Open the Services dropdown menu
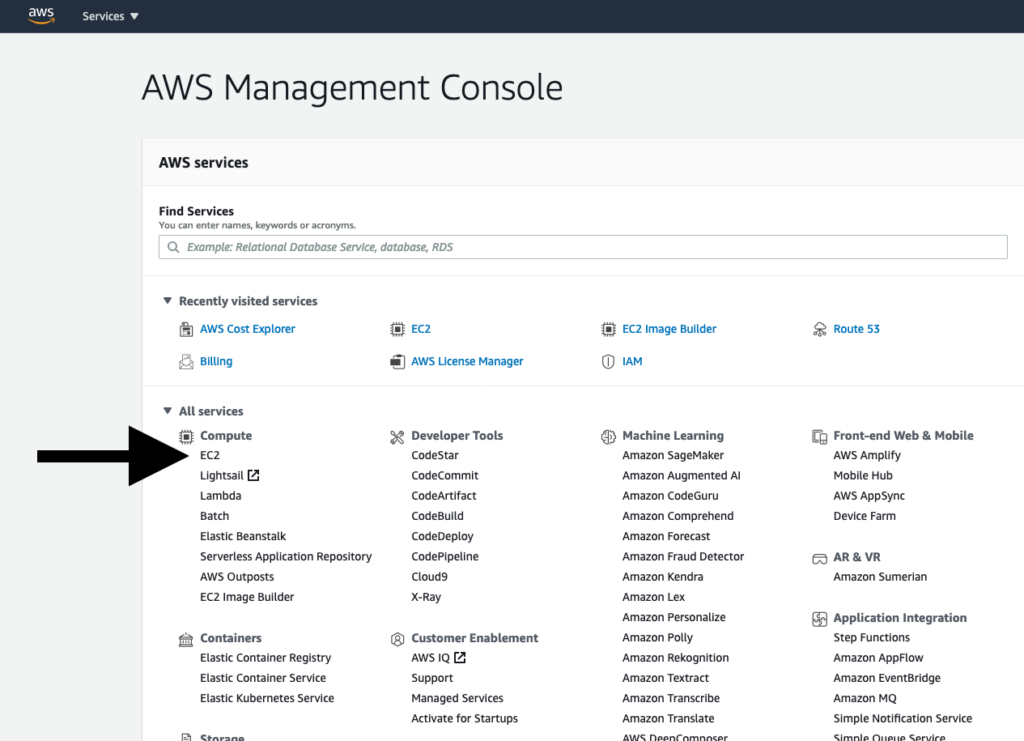 (x=110, y=16)
